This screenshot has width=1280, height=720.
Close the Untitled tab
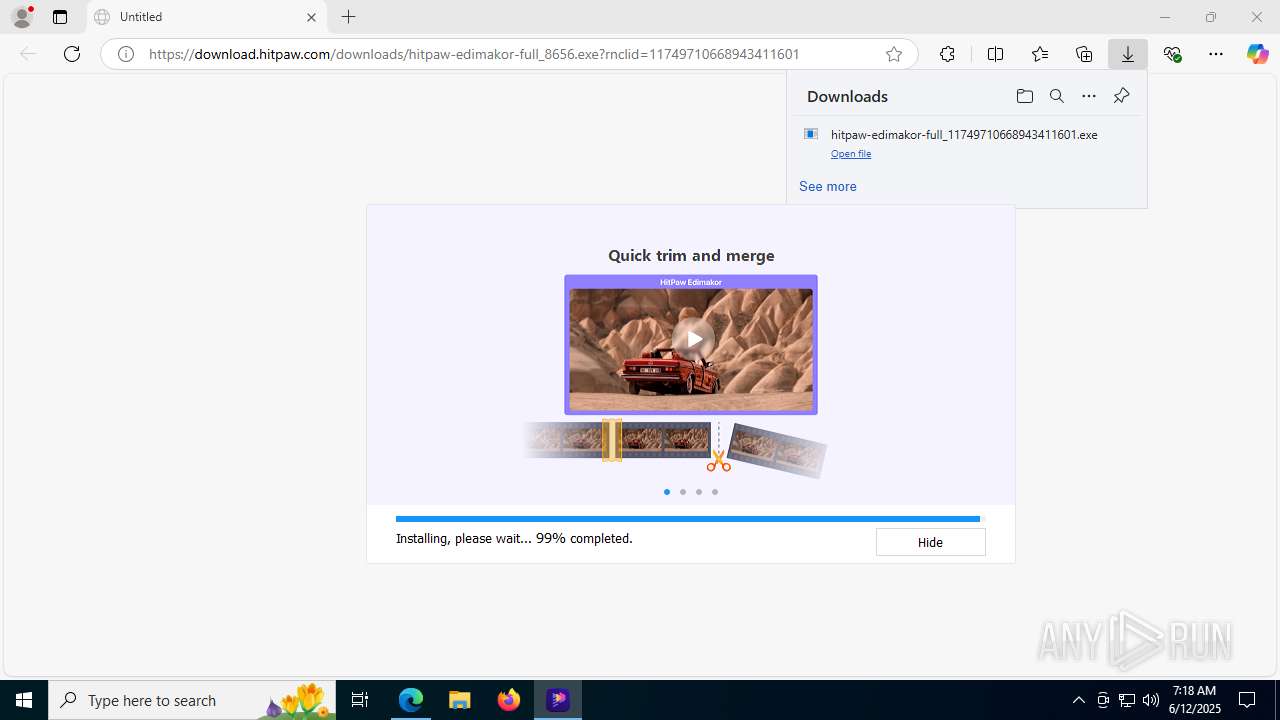click(311, 17)
